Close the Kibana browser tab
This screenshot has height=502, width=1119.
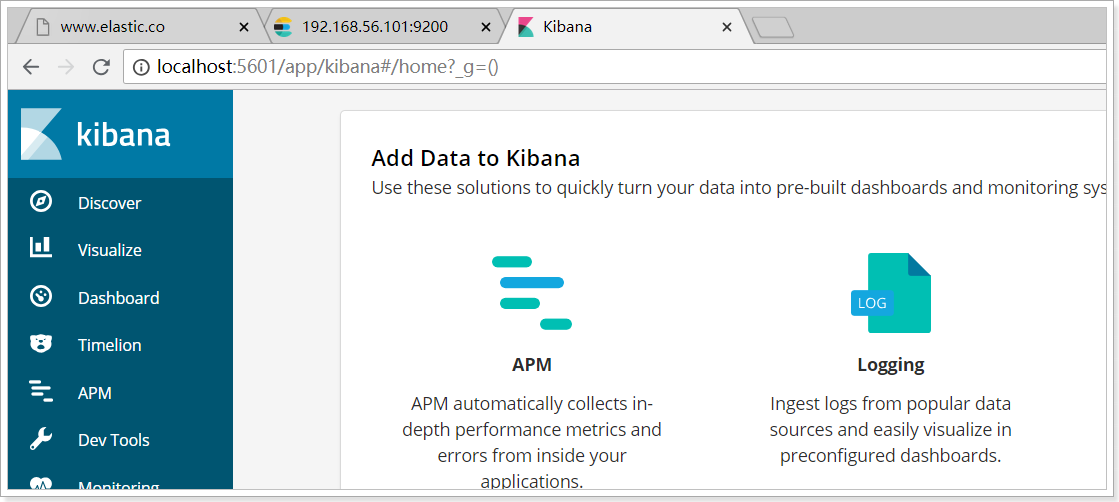click(x=727, y=27)
